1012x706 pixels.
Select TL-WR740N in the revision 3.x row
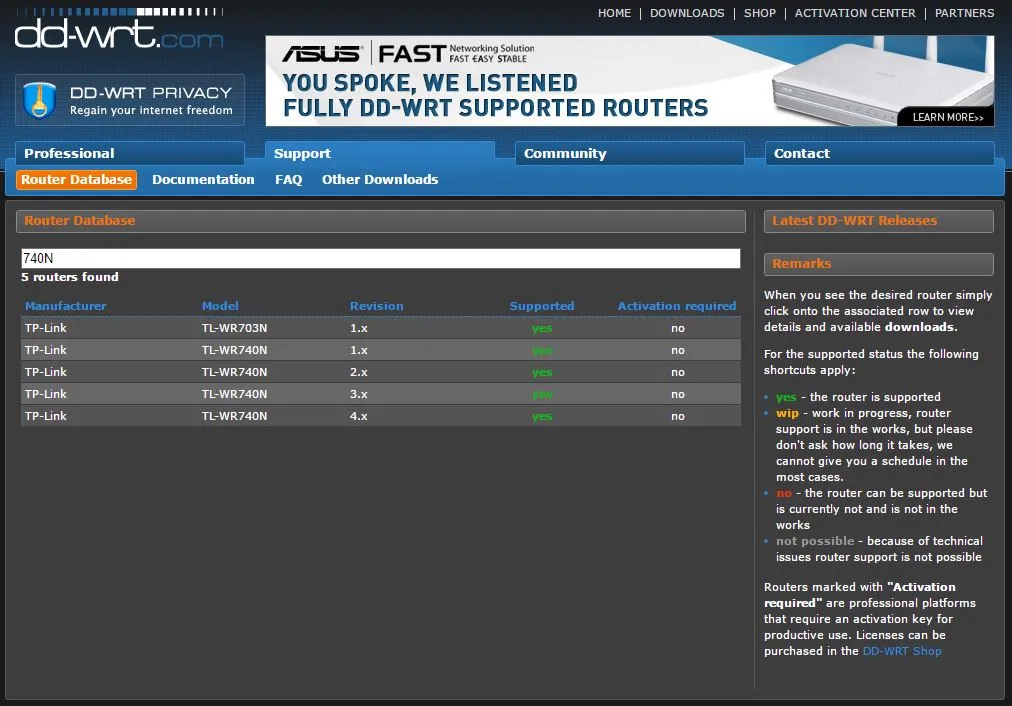coord(234,394)
